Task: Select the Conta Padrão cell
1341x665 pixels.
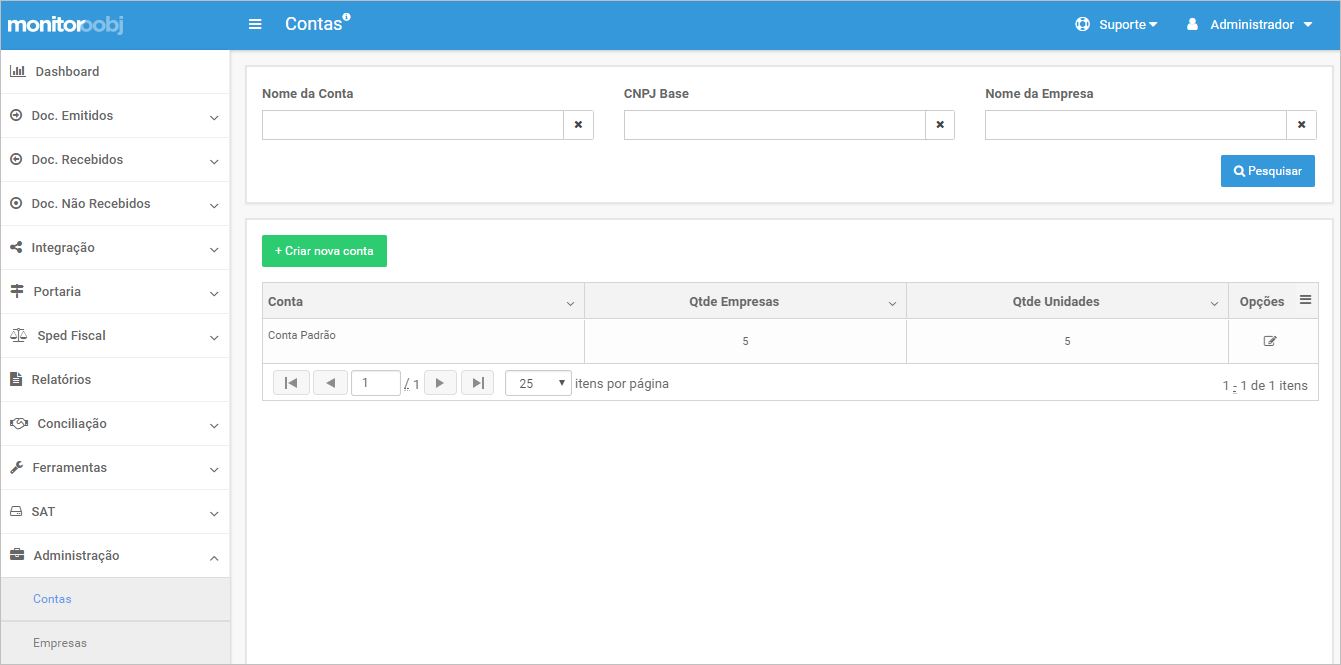Action: pos(423,341)
